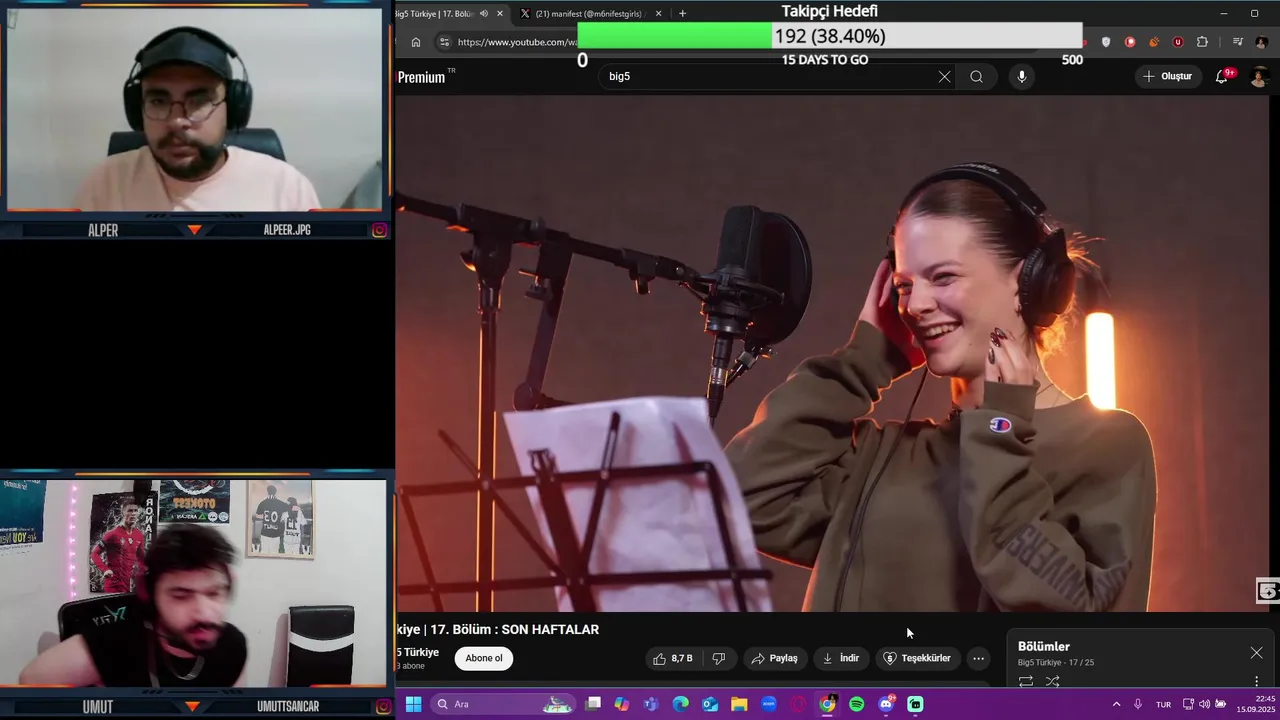
Task: Run the YouTube search with the magnifier
Action: tap(976, 76)
